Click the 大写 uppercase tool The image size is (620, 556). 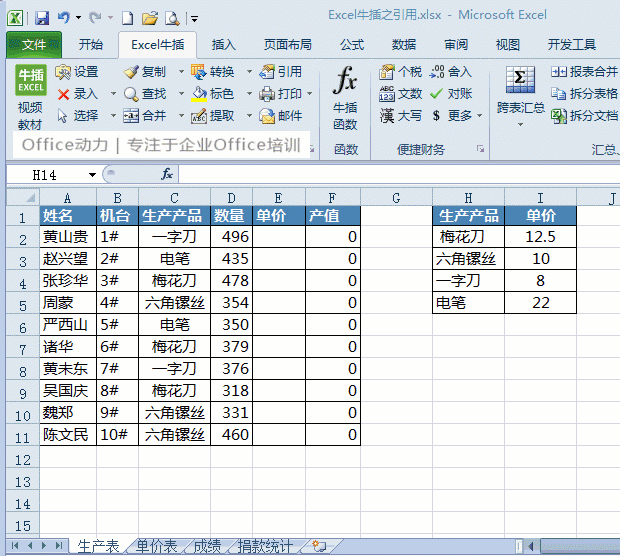click(401, 116)
